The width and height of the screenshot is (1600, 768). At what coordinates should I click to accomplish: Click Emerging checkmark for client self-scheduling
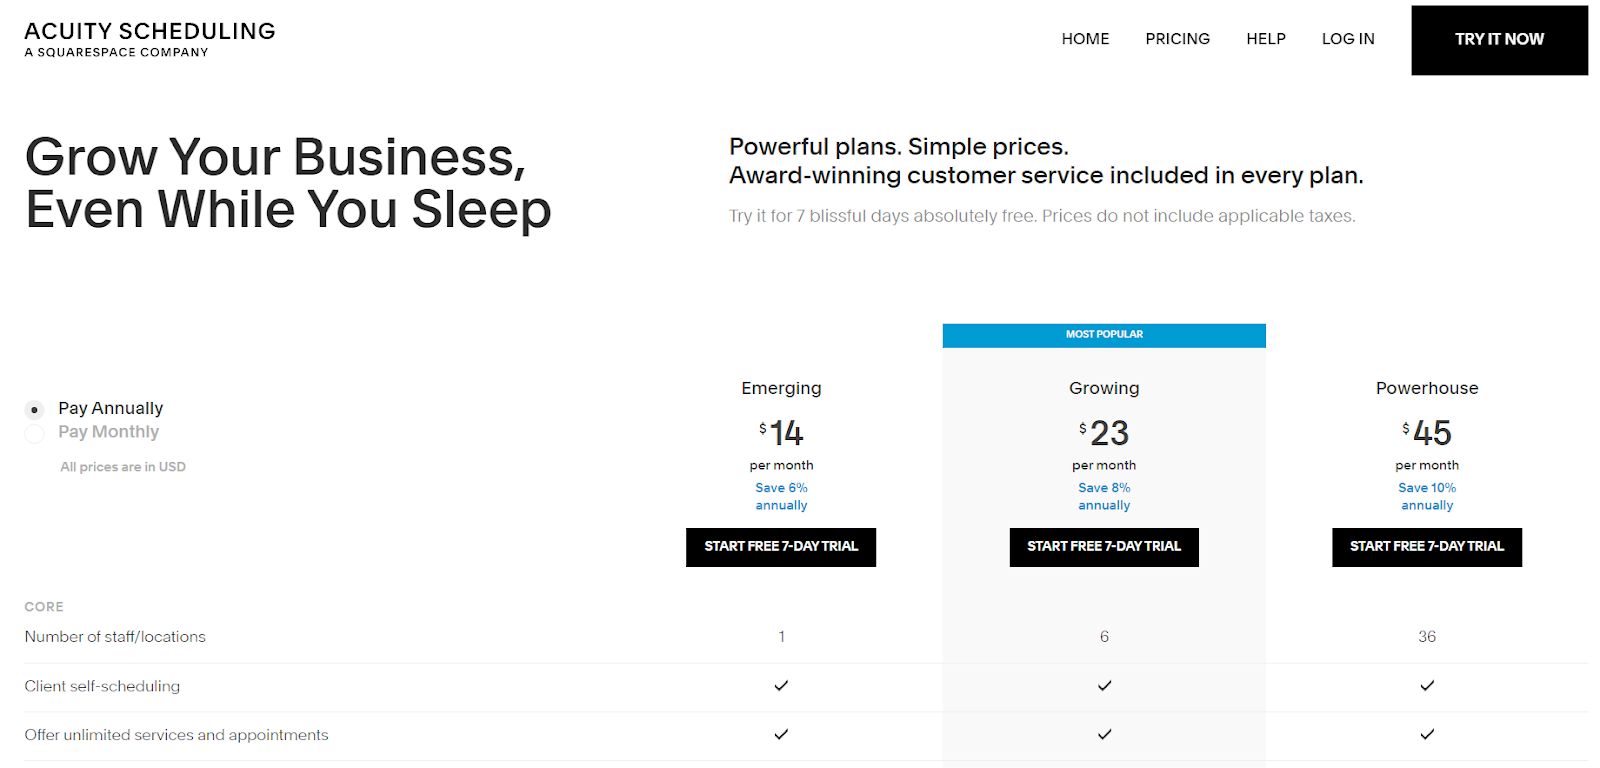coord(781,686)
